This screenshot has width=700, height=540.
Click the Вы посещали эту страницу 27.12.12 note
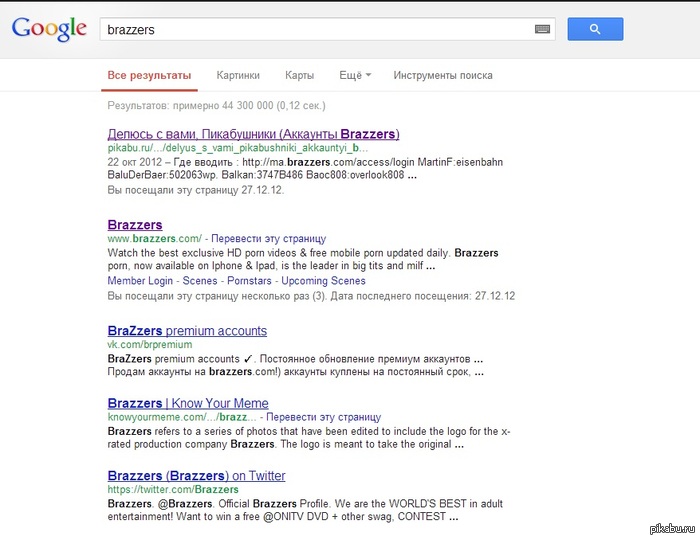[196, 190]
